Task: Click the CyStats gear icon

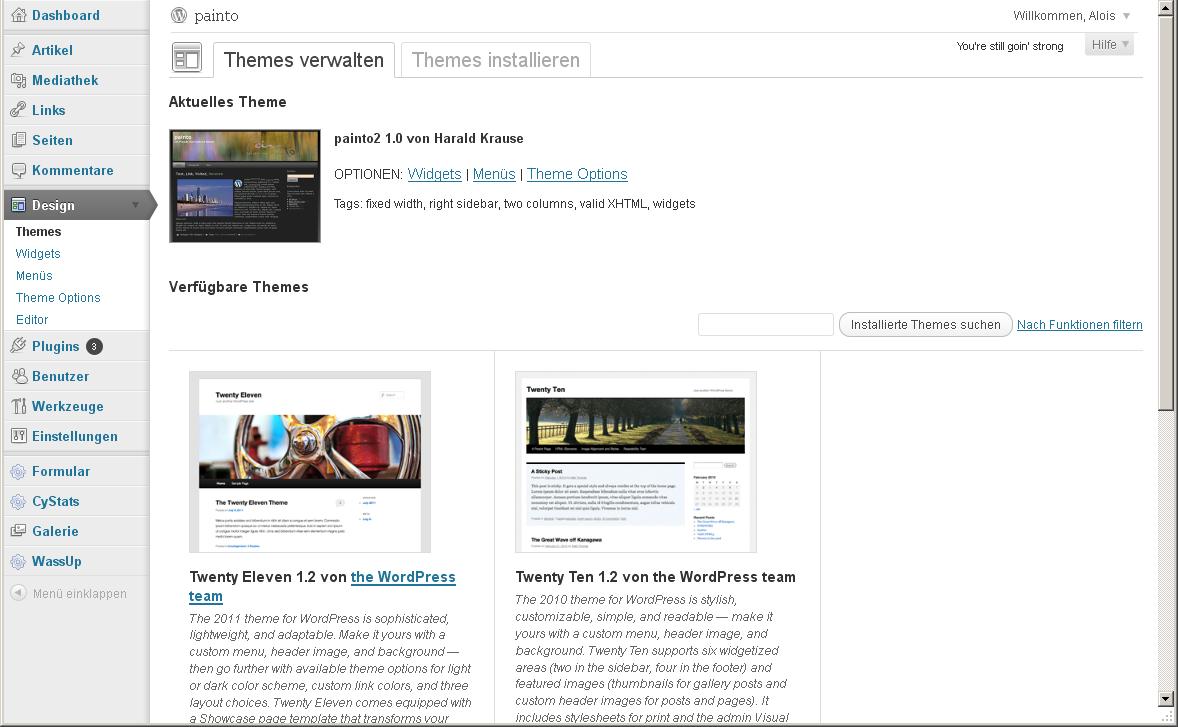Action: 18,502
